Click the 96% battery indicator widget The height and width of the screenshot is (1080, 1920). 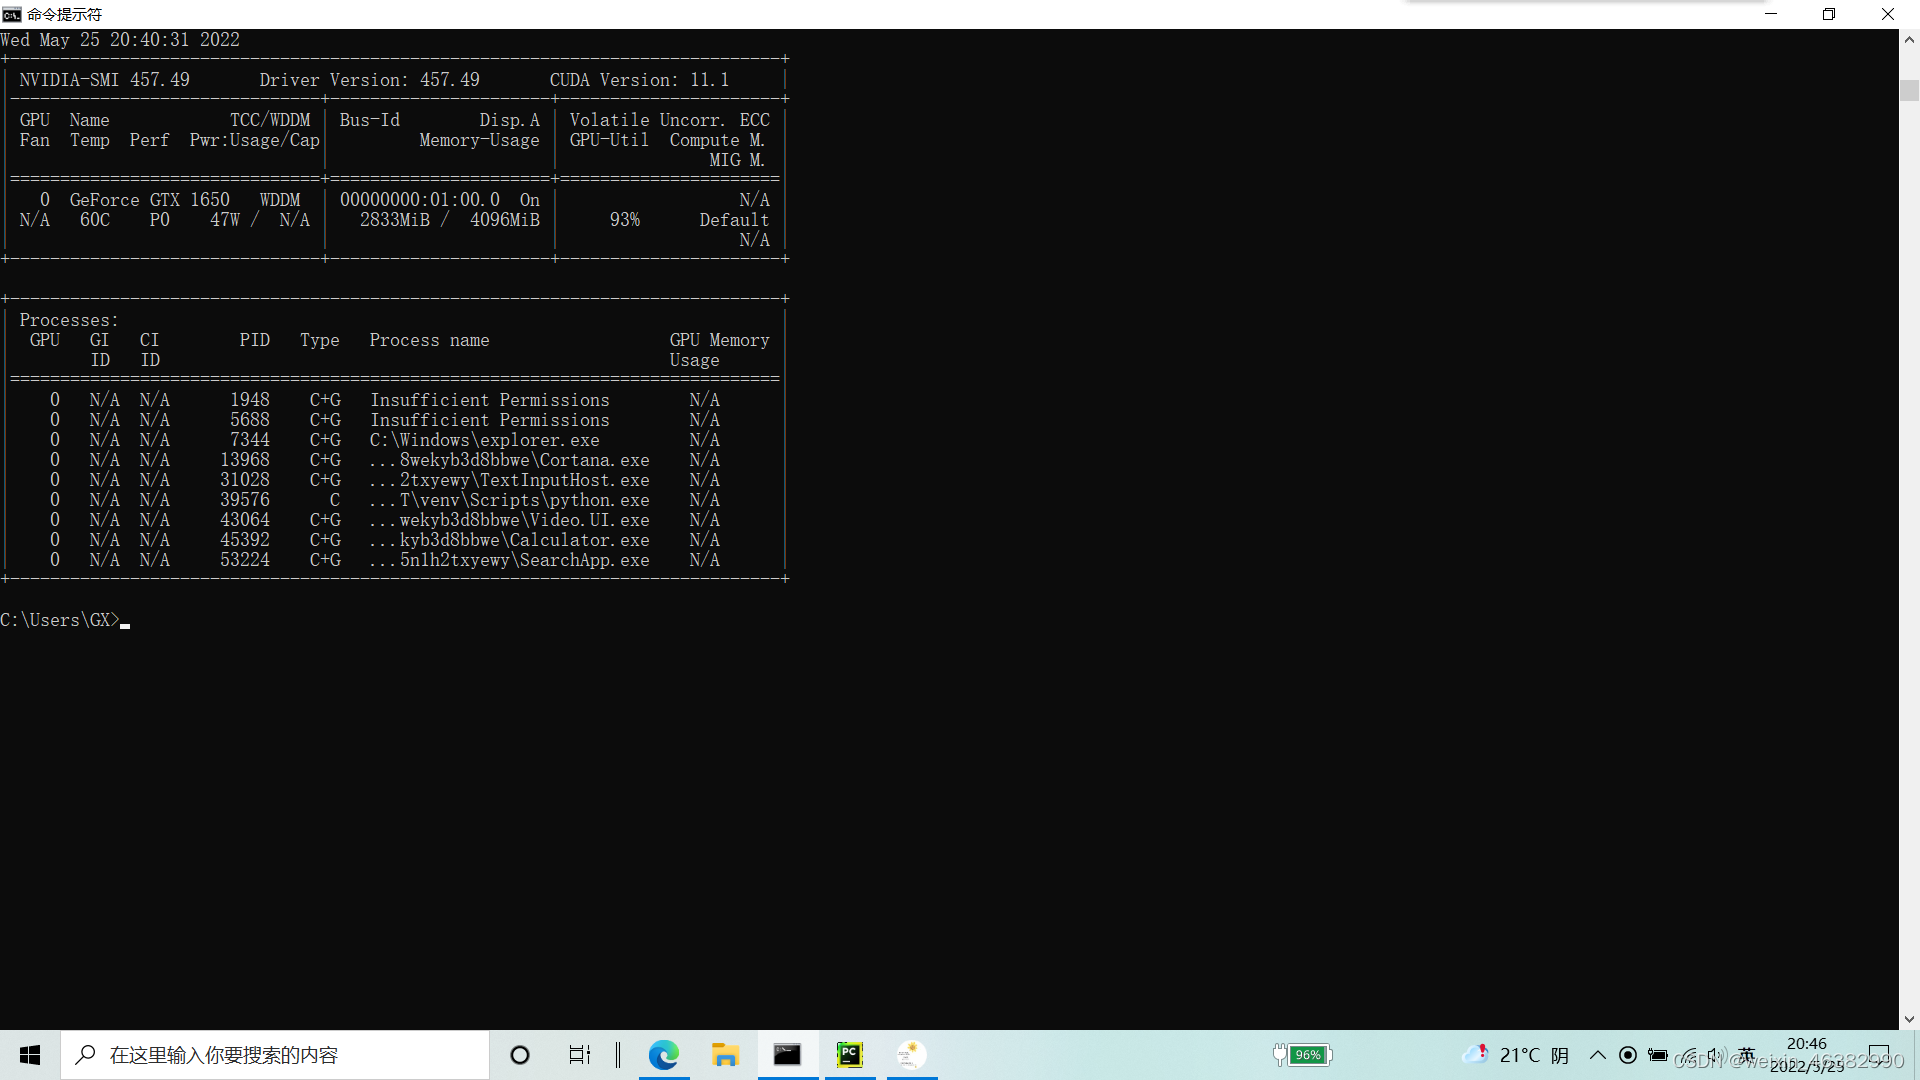click(x=1303, y=1055)
